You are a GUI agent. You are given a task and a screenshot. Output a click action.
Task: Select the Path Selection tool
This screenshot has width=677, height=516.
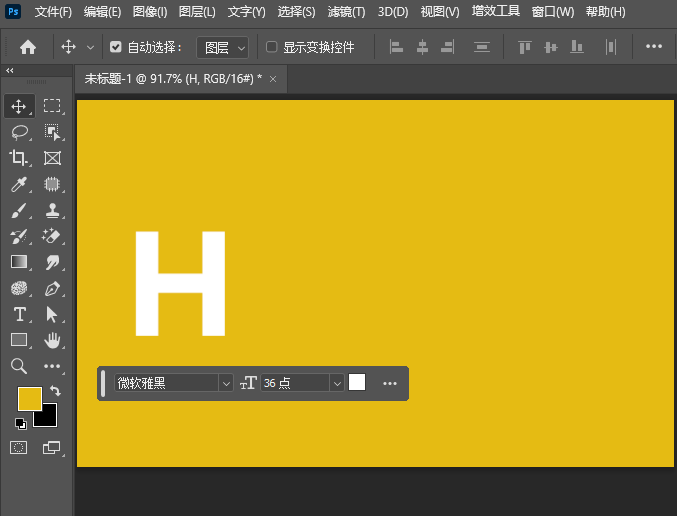click(x=52, y=314)
